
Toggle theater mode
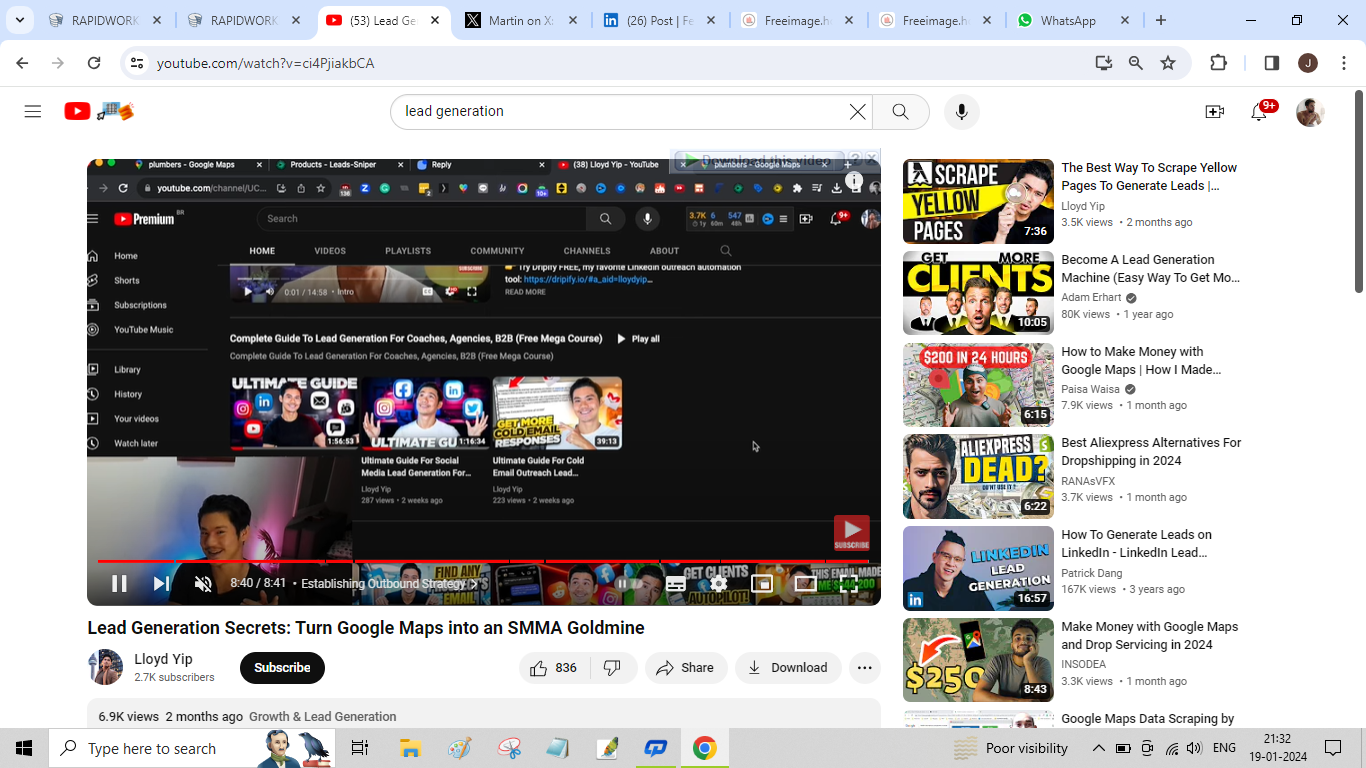click(x=805, y=584)
